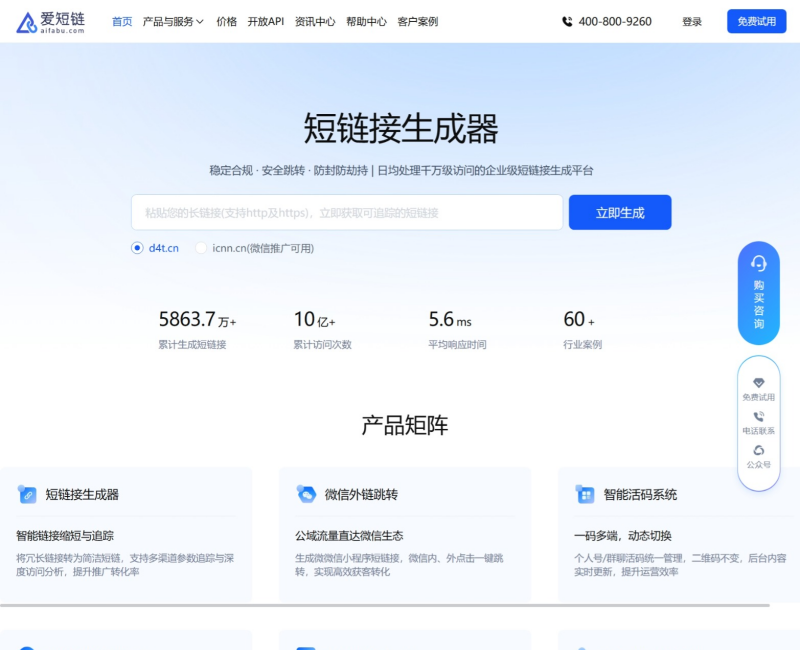Open 资讯中心 in navigation
The height and width of the screenshot is (650, 800).
tap(315, 21)
